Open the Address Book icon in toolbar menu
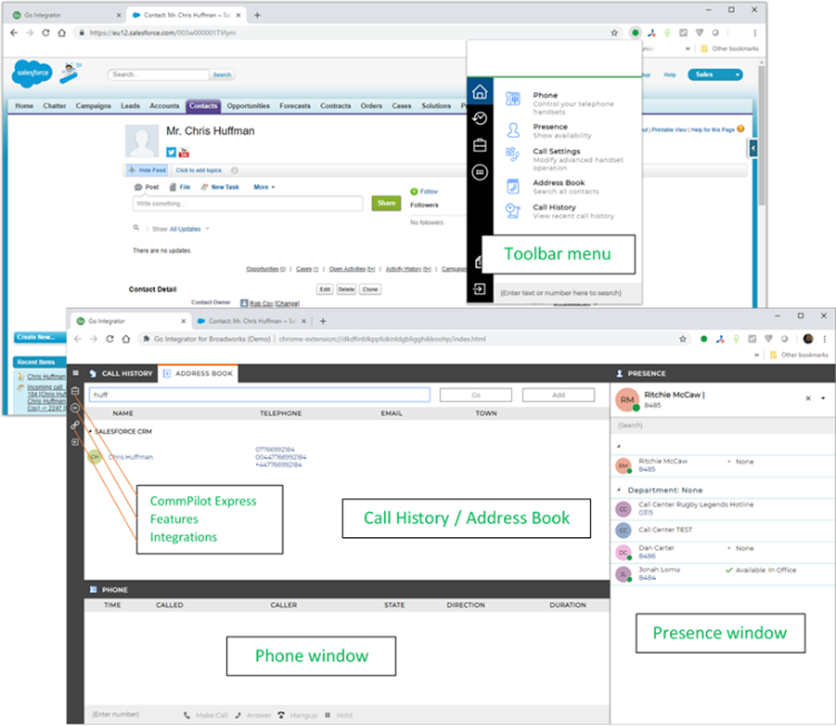 (x=513, y=186)
